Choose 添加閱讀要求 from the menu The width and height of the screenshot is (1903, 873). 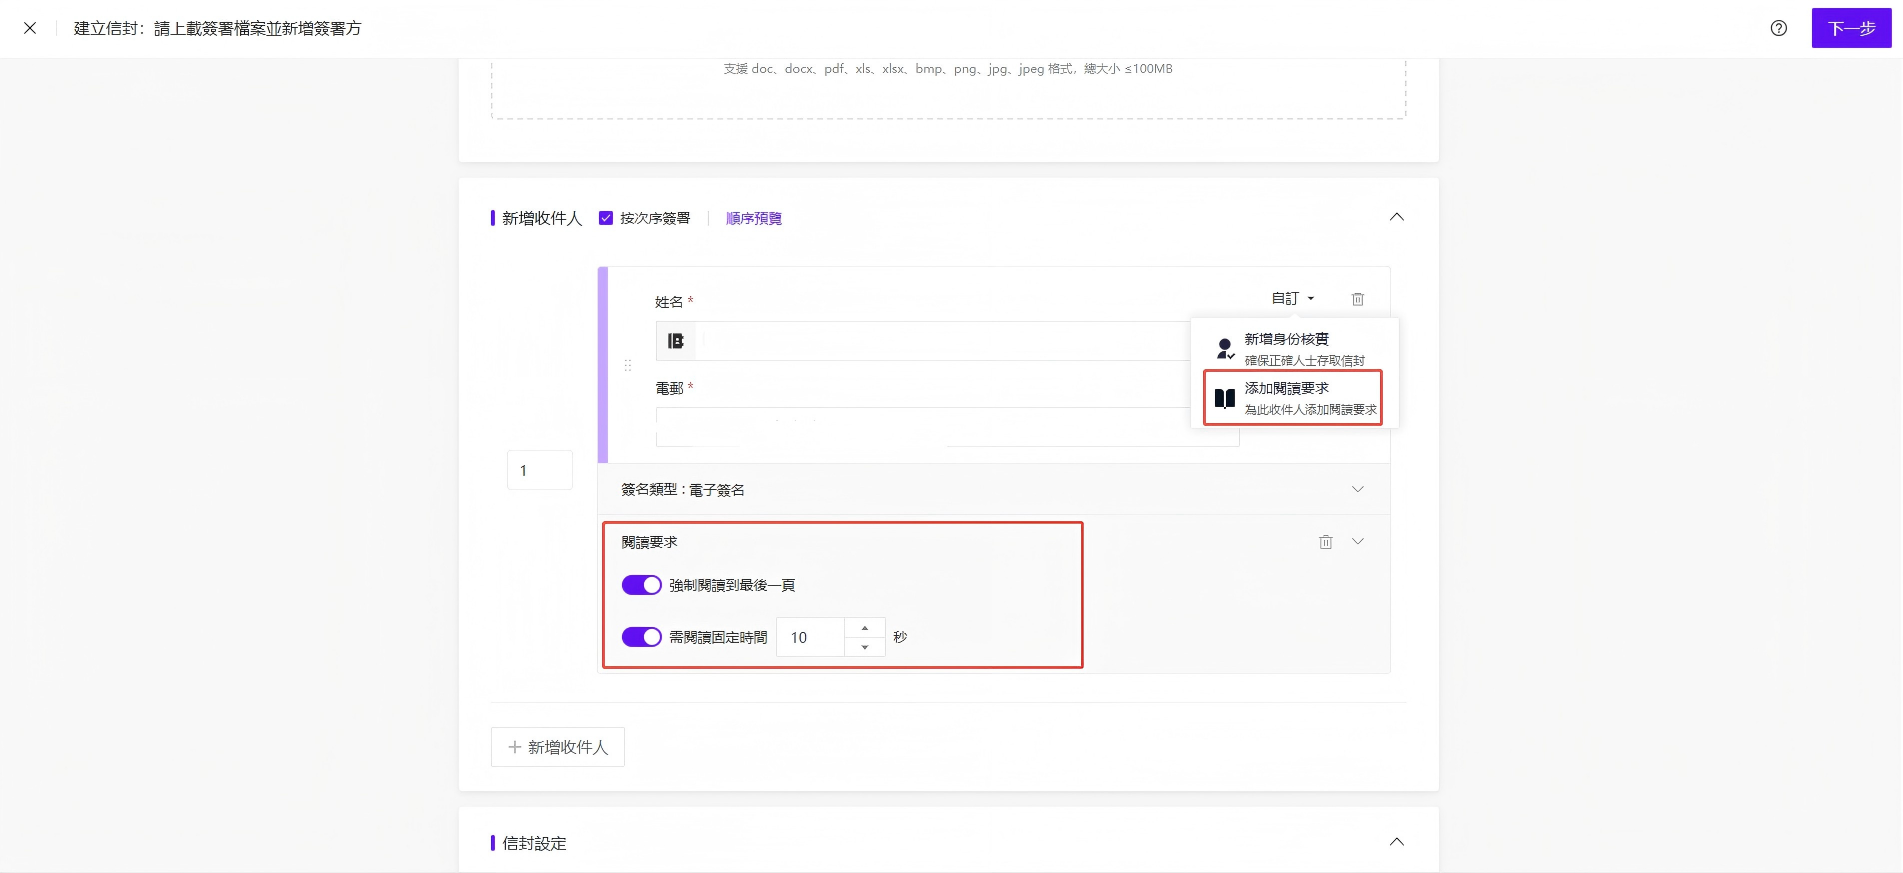[1294, 398]
